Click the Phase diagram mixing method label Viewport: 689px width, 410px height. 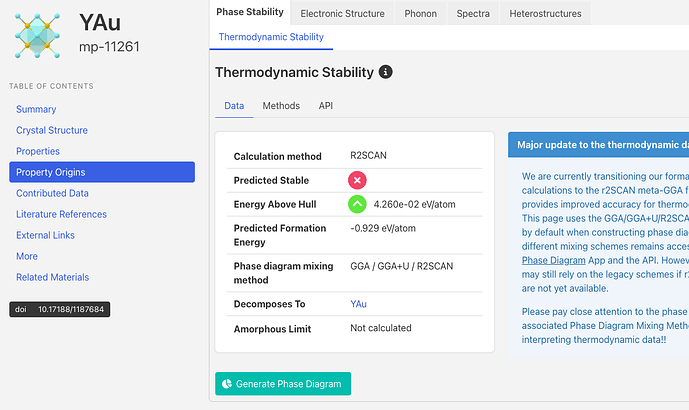tap(283, 273)
